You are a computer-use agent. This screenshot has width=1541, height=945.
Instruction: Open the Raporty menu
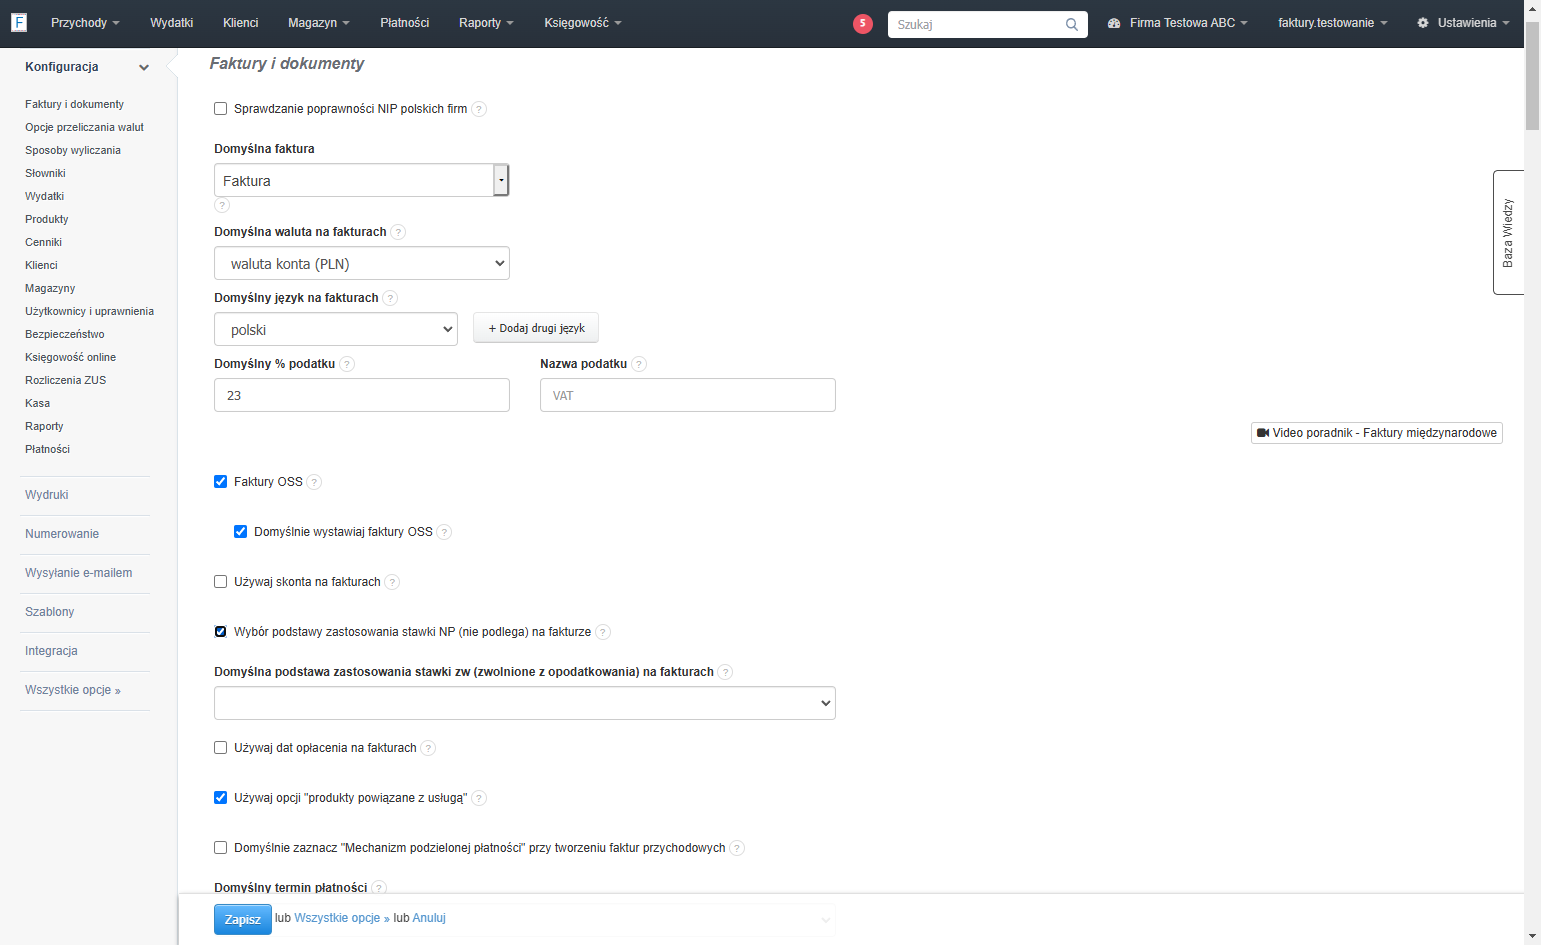(x=486, y=23)
